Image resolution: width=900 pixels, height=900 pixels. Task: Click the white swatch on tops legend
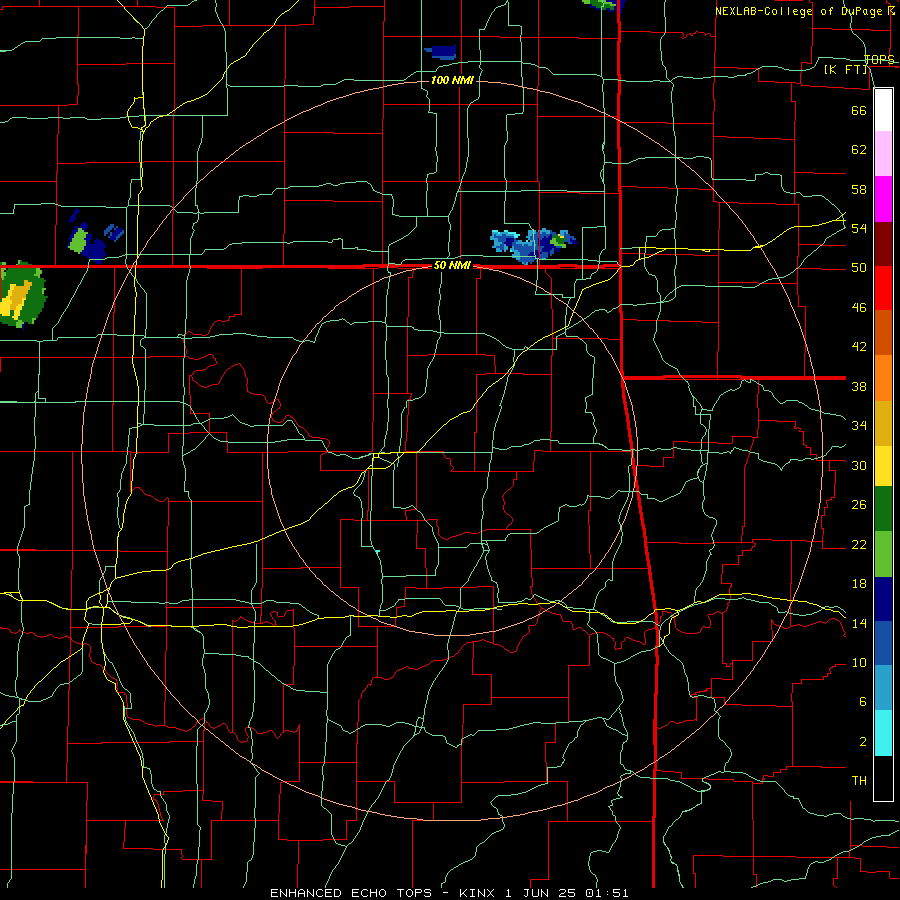tap(883, 110)
